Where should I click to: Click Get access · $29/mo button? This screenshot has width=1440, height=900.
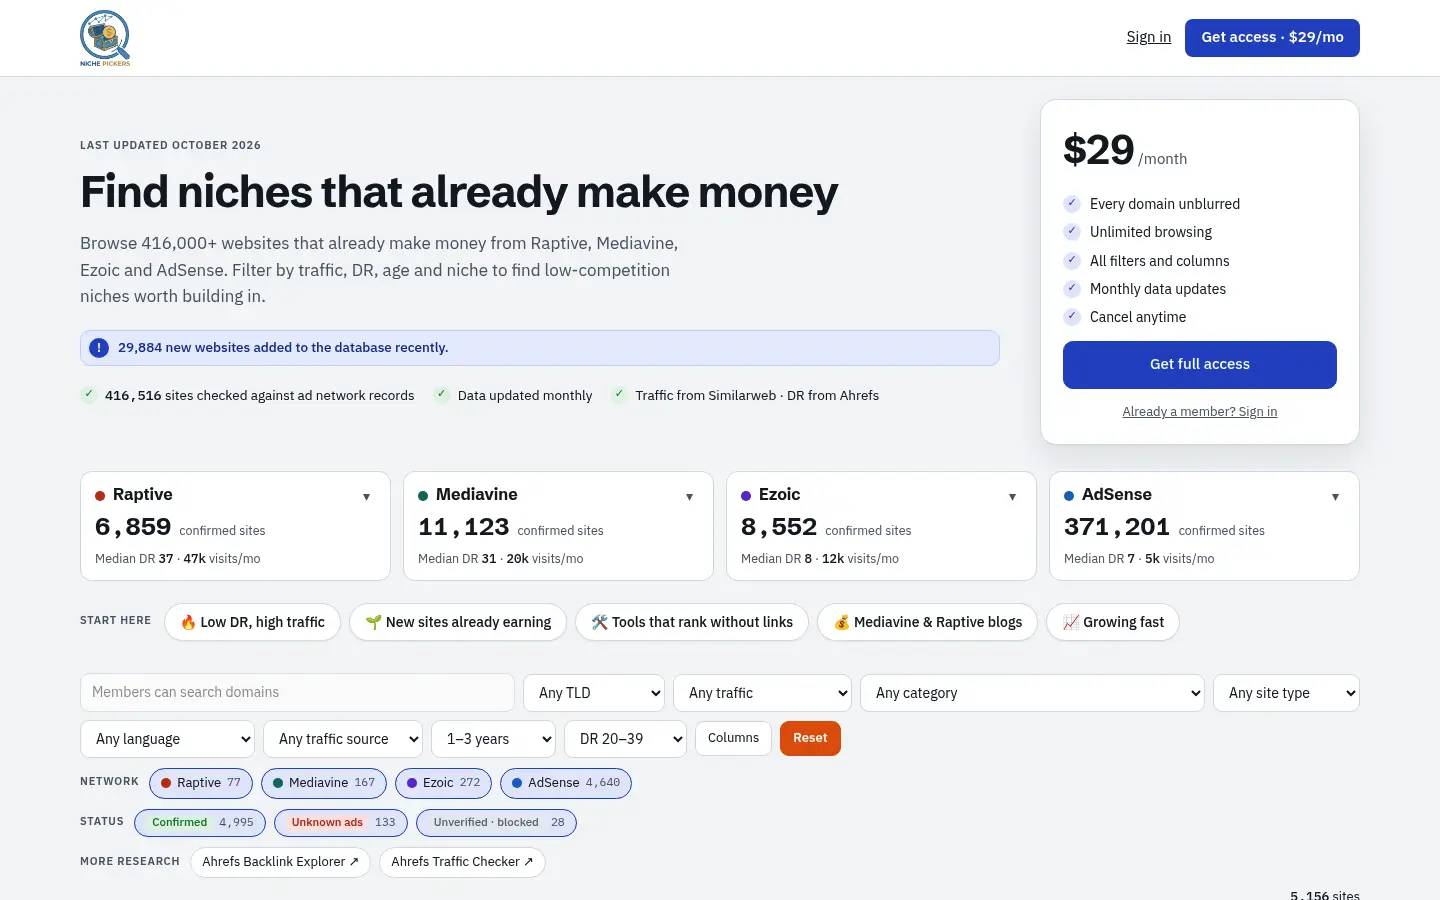coord(1272,38)
